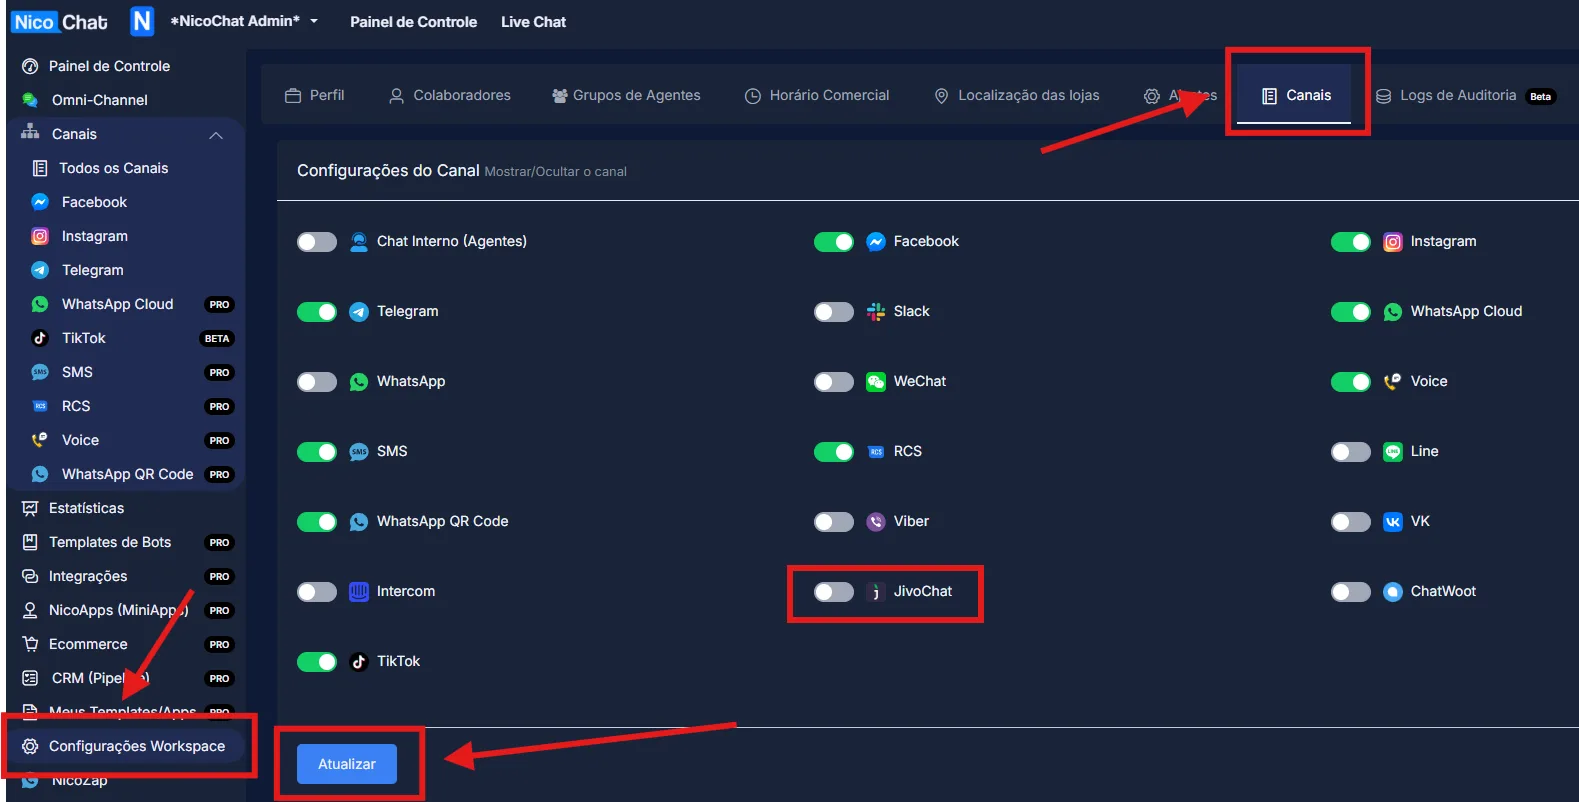Image resolution: width=1579 pixels, height=802 pixels.
Task: Click the Voice phone icon in sidebar
Action: [x=40, y=440]
